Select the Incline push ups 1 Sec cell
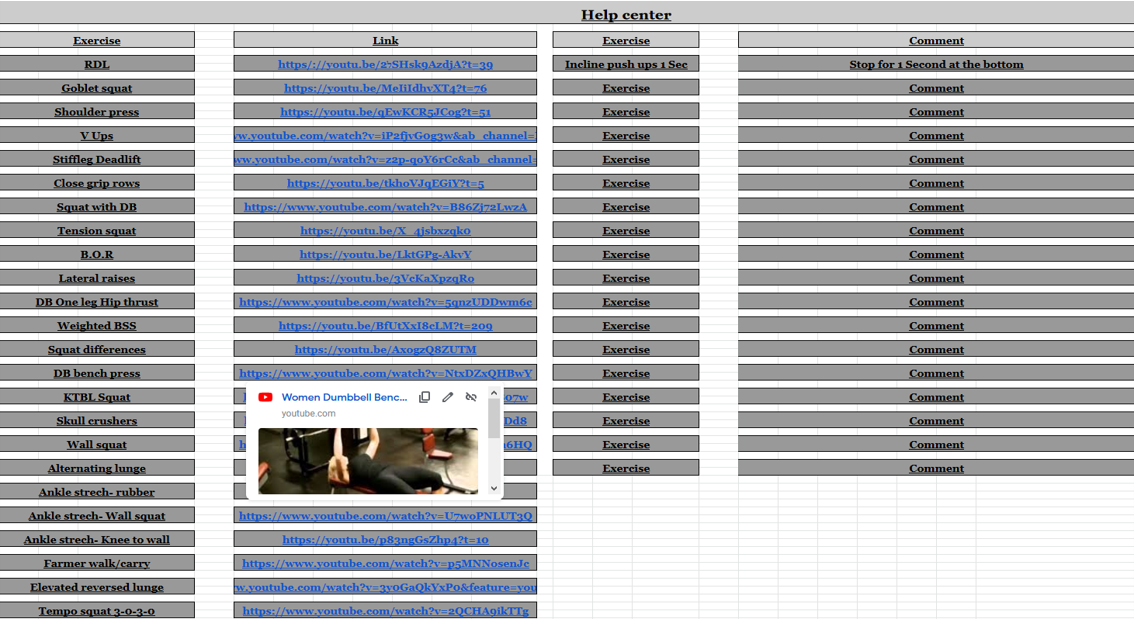This screenshot has width=1134, height=619. (x=626, y=65)
